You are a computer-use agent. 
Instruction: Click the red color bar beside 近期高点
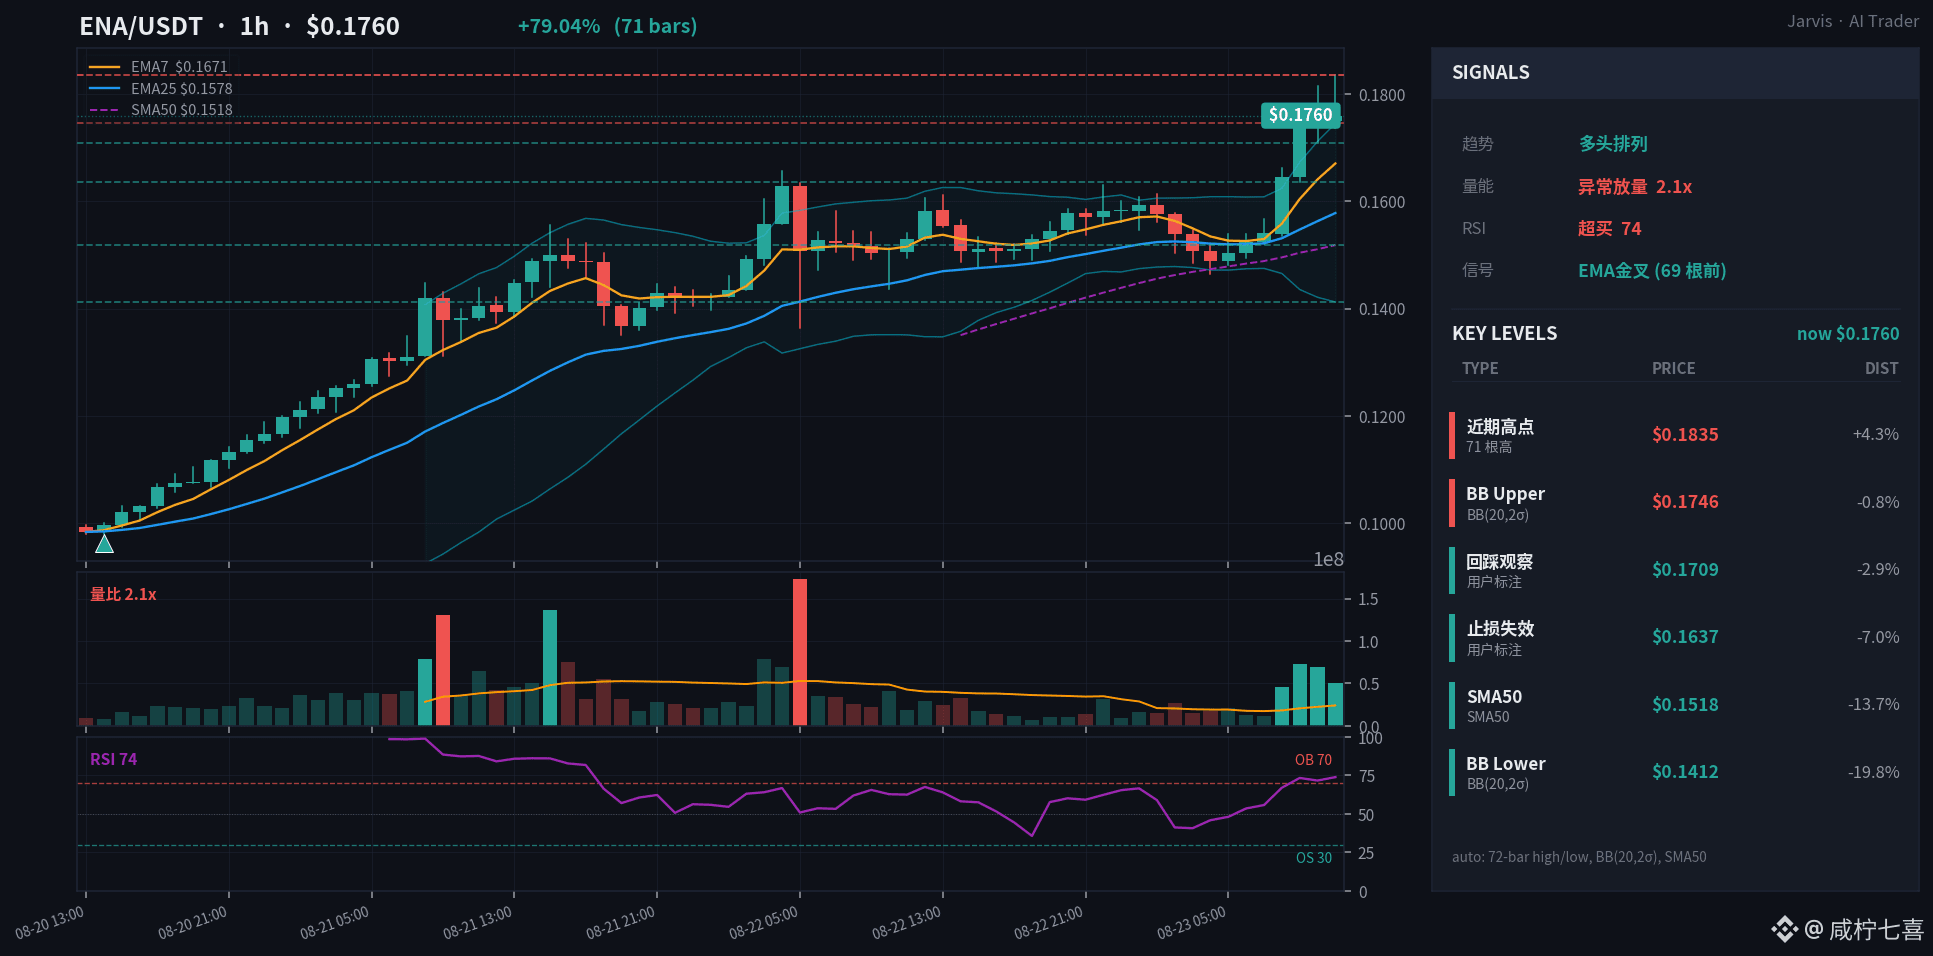pos(1452,435)
